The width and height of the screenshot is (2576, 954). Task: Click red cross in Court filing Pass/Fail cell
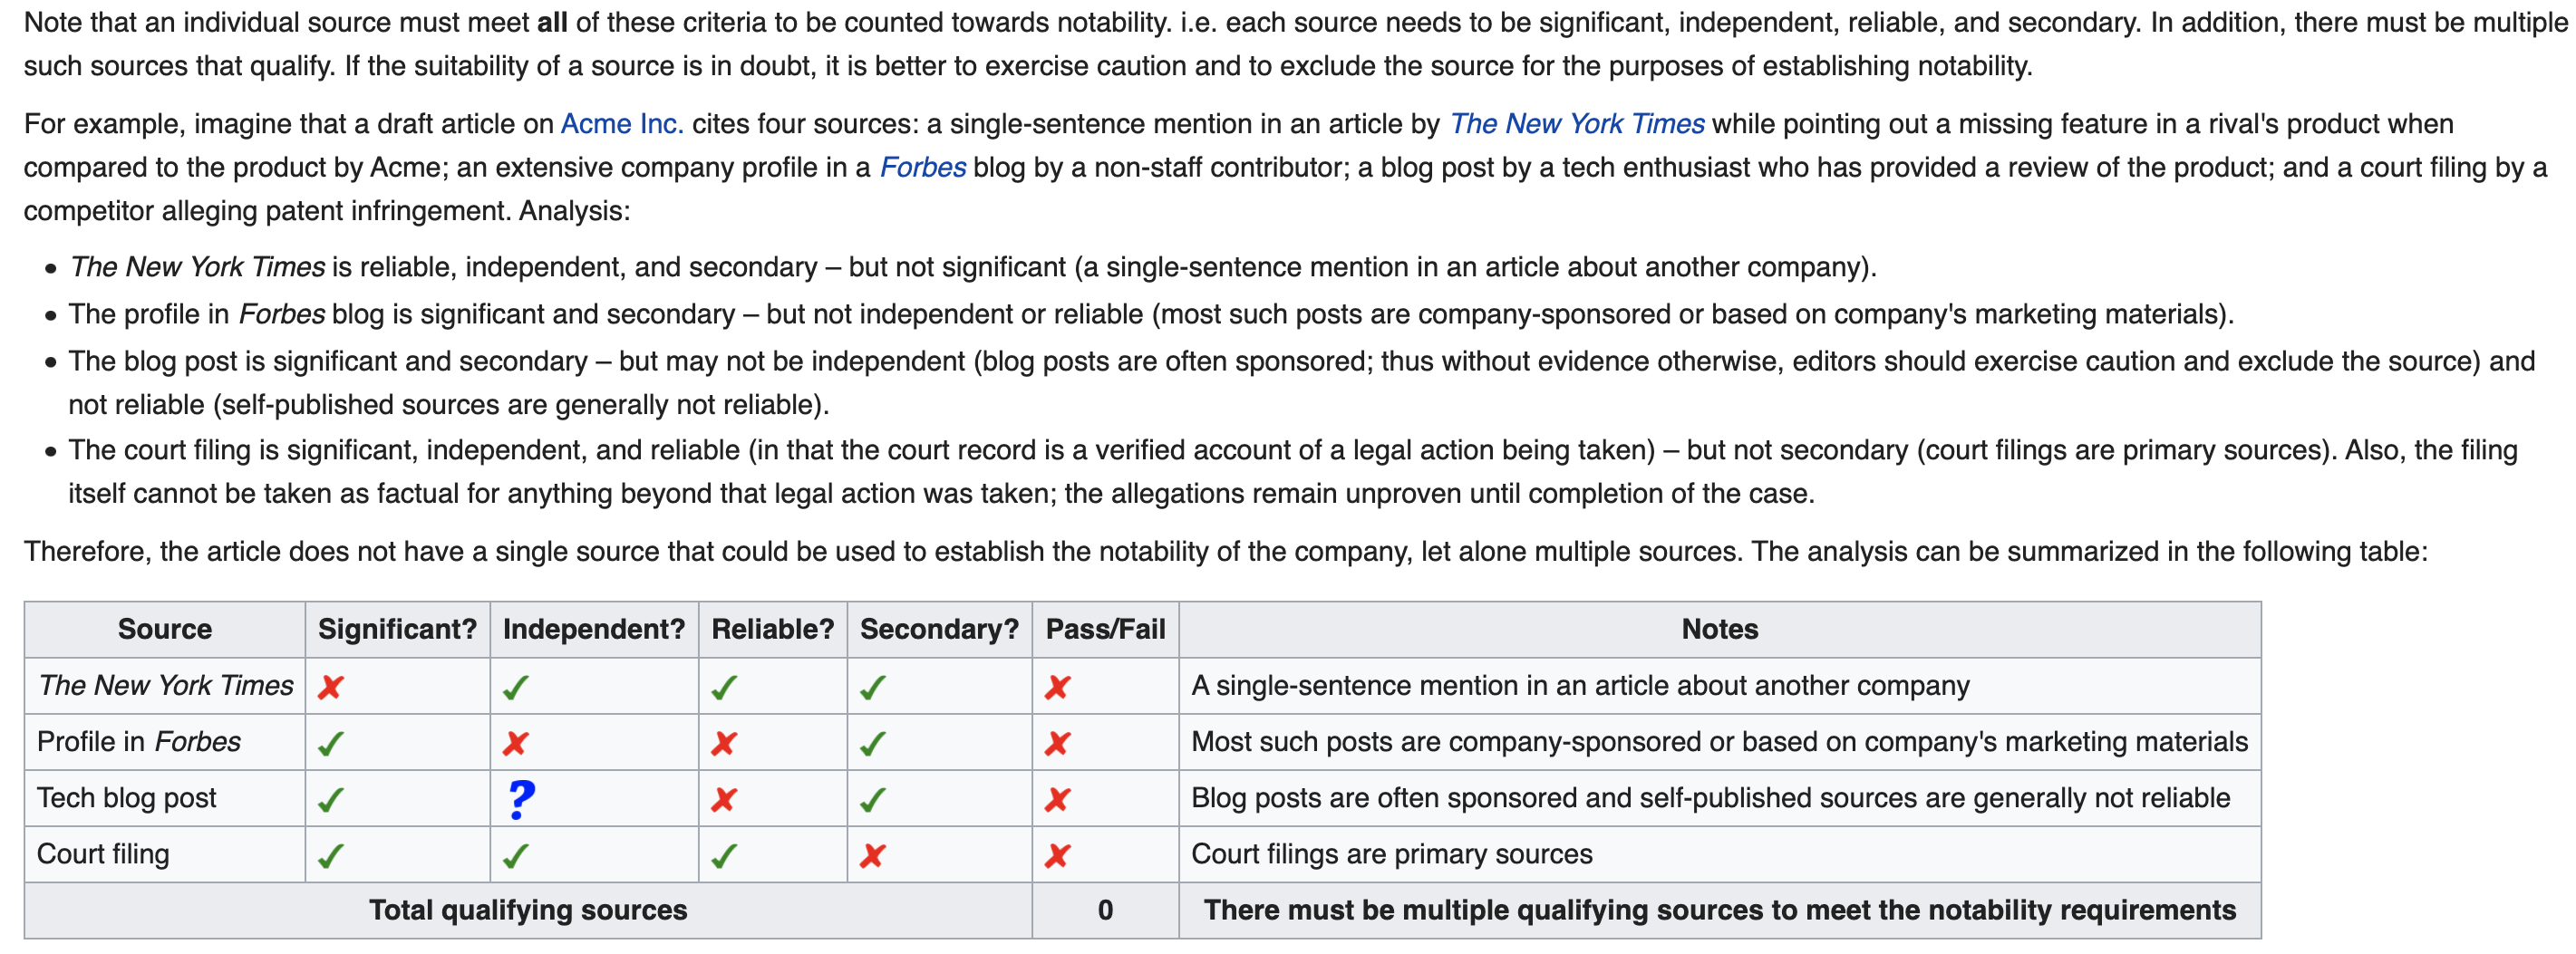(x=1057, y=855)
